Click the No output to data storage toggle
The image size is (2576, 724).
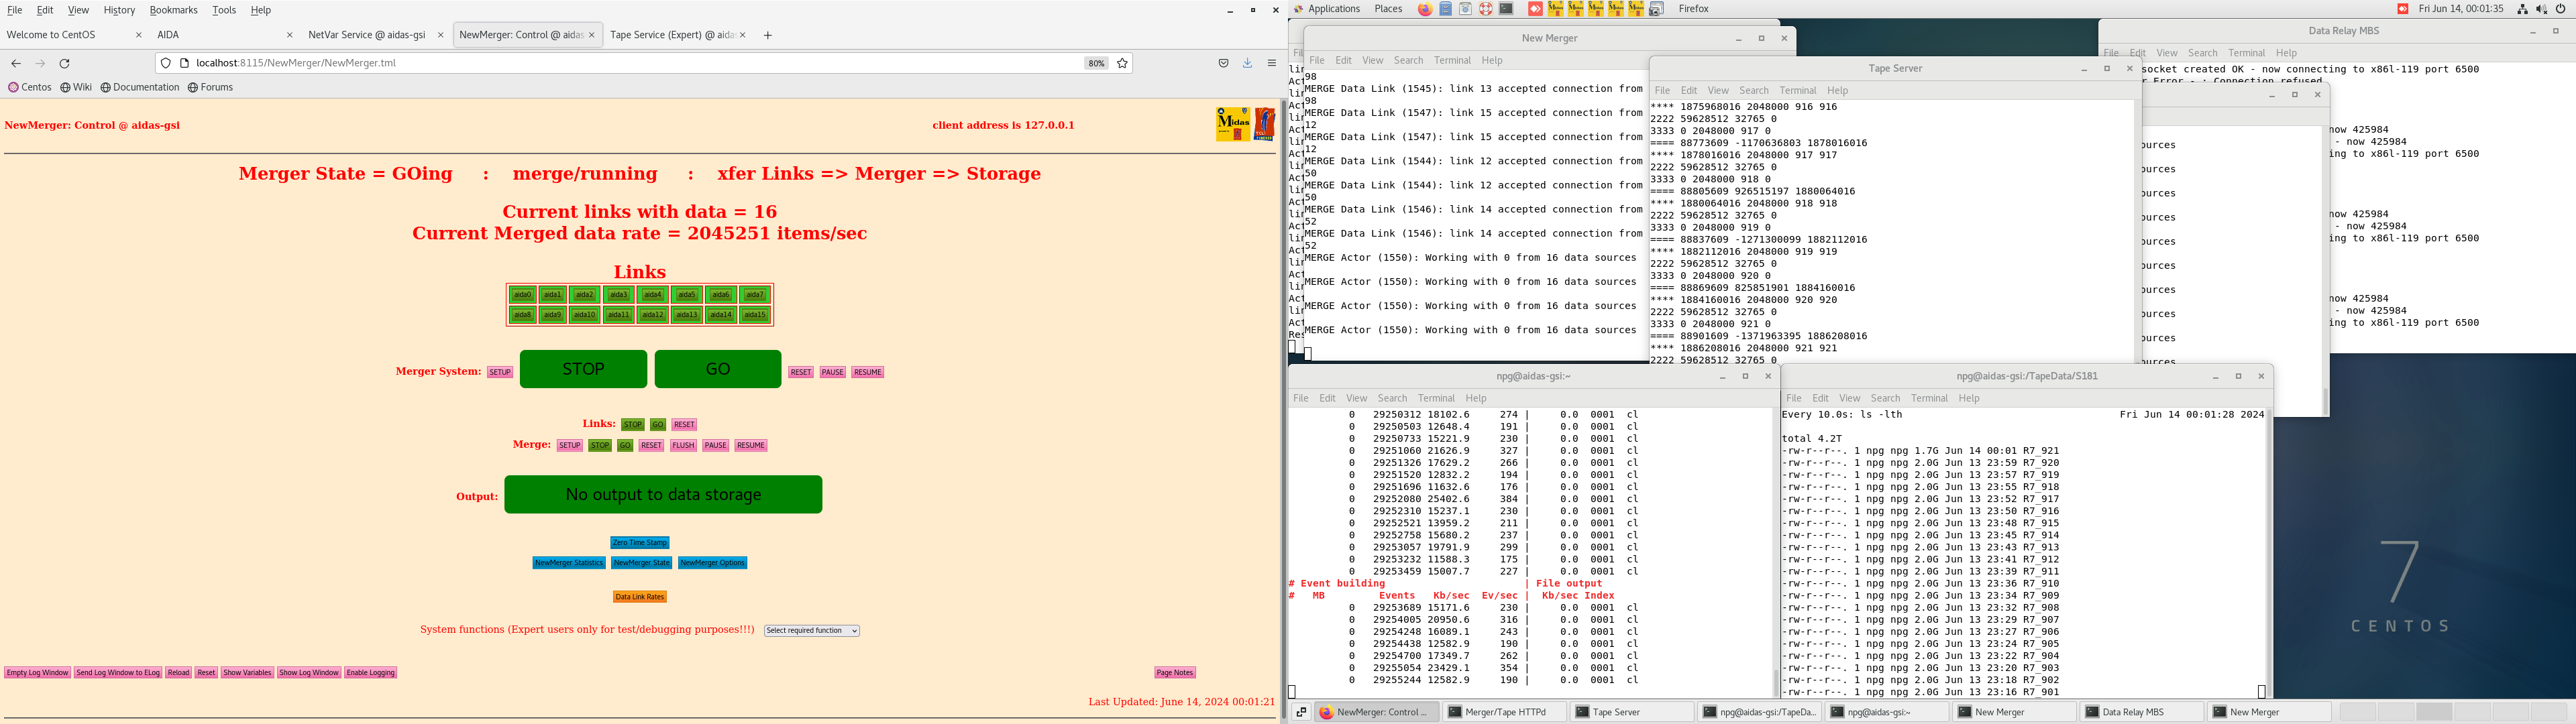[663, 495]
